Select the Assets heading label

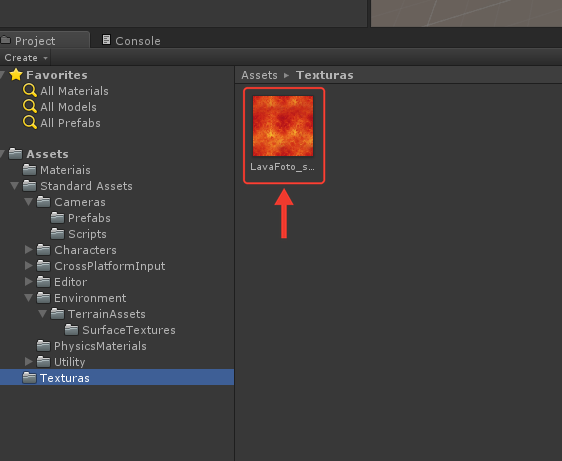[47, 154]
